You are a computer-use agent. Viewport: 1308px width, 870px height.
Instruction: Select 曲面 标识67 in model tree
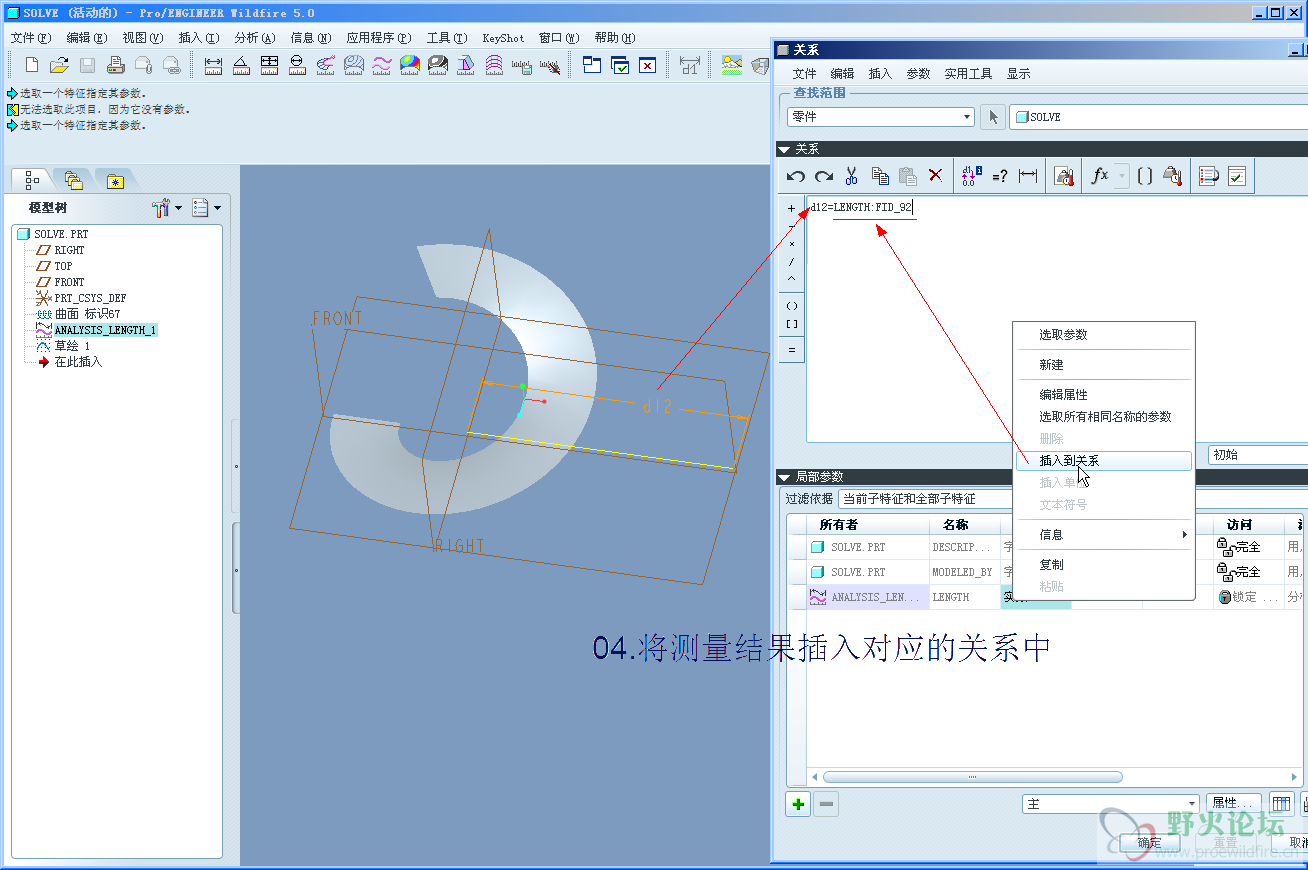point(86,314)
